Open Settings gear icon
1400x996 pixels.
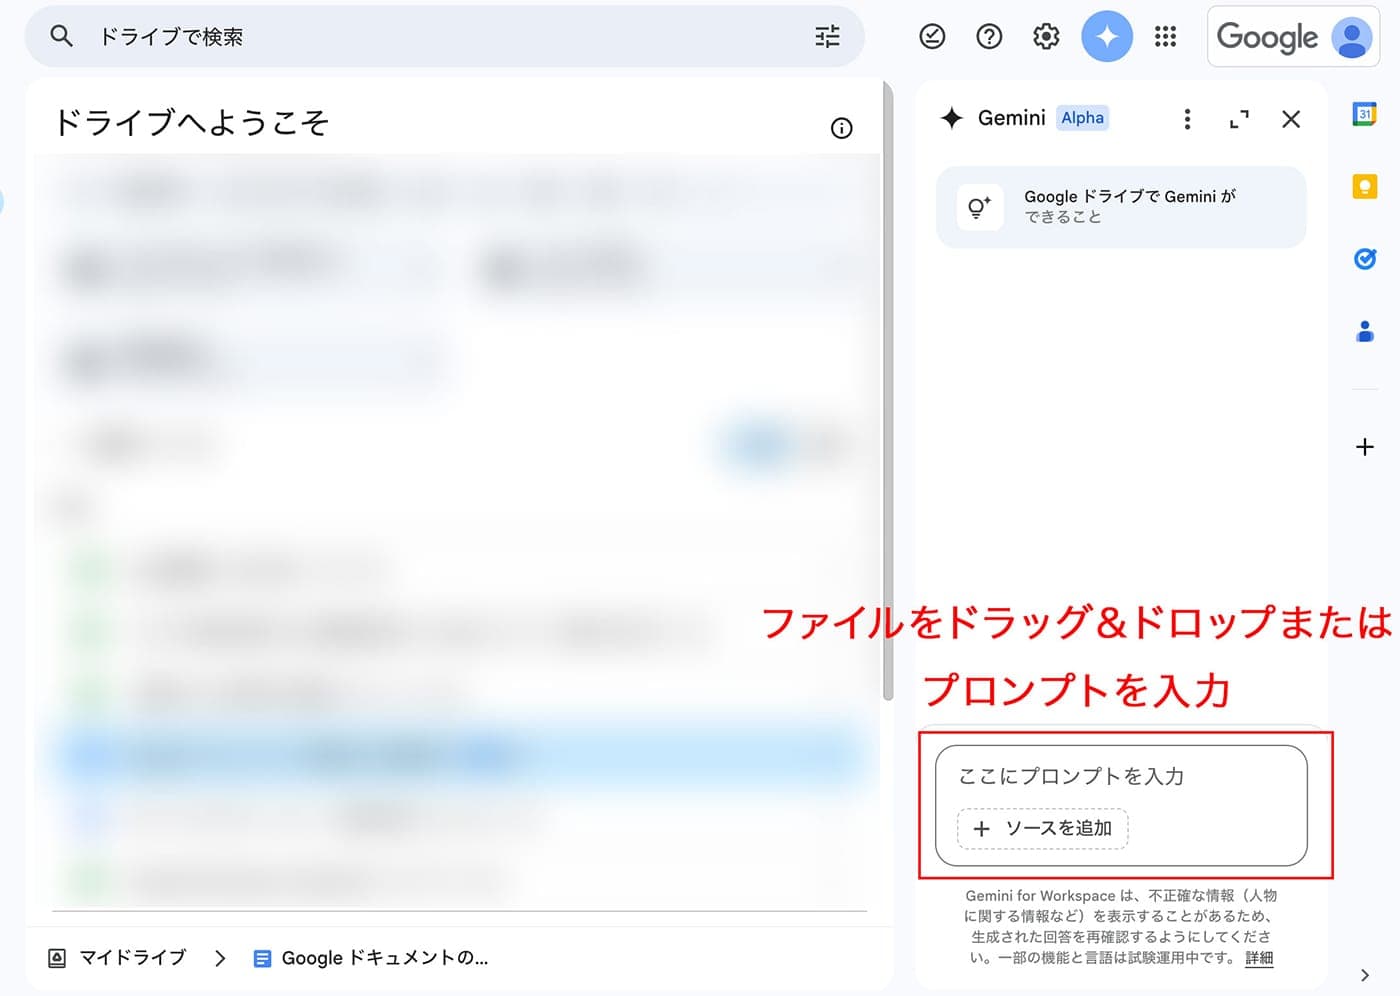coord(1046,37)
